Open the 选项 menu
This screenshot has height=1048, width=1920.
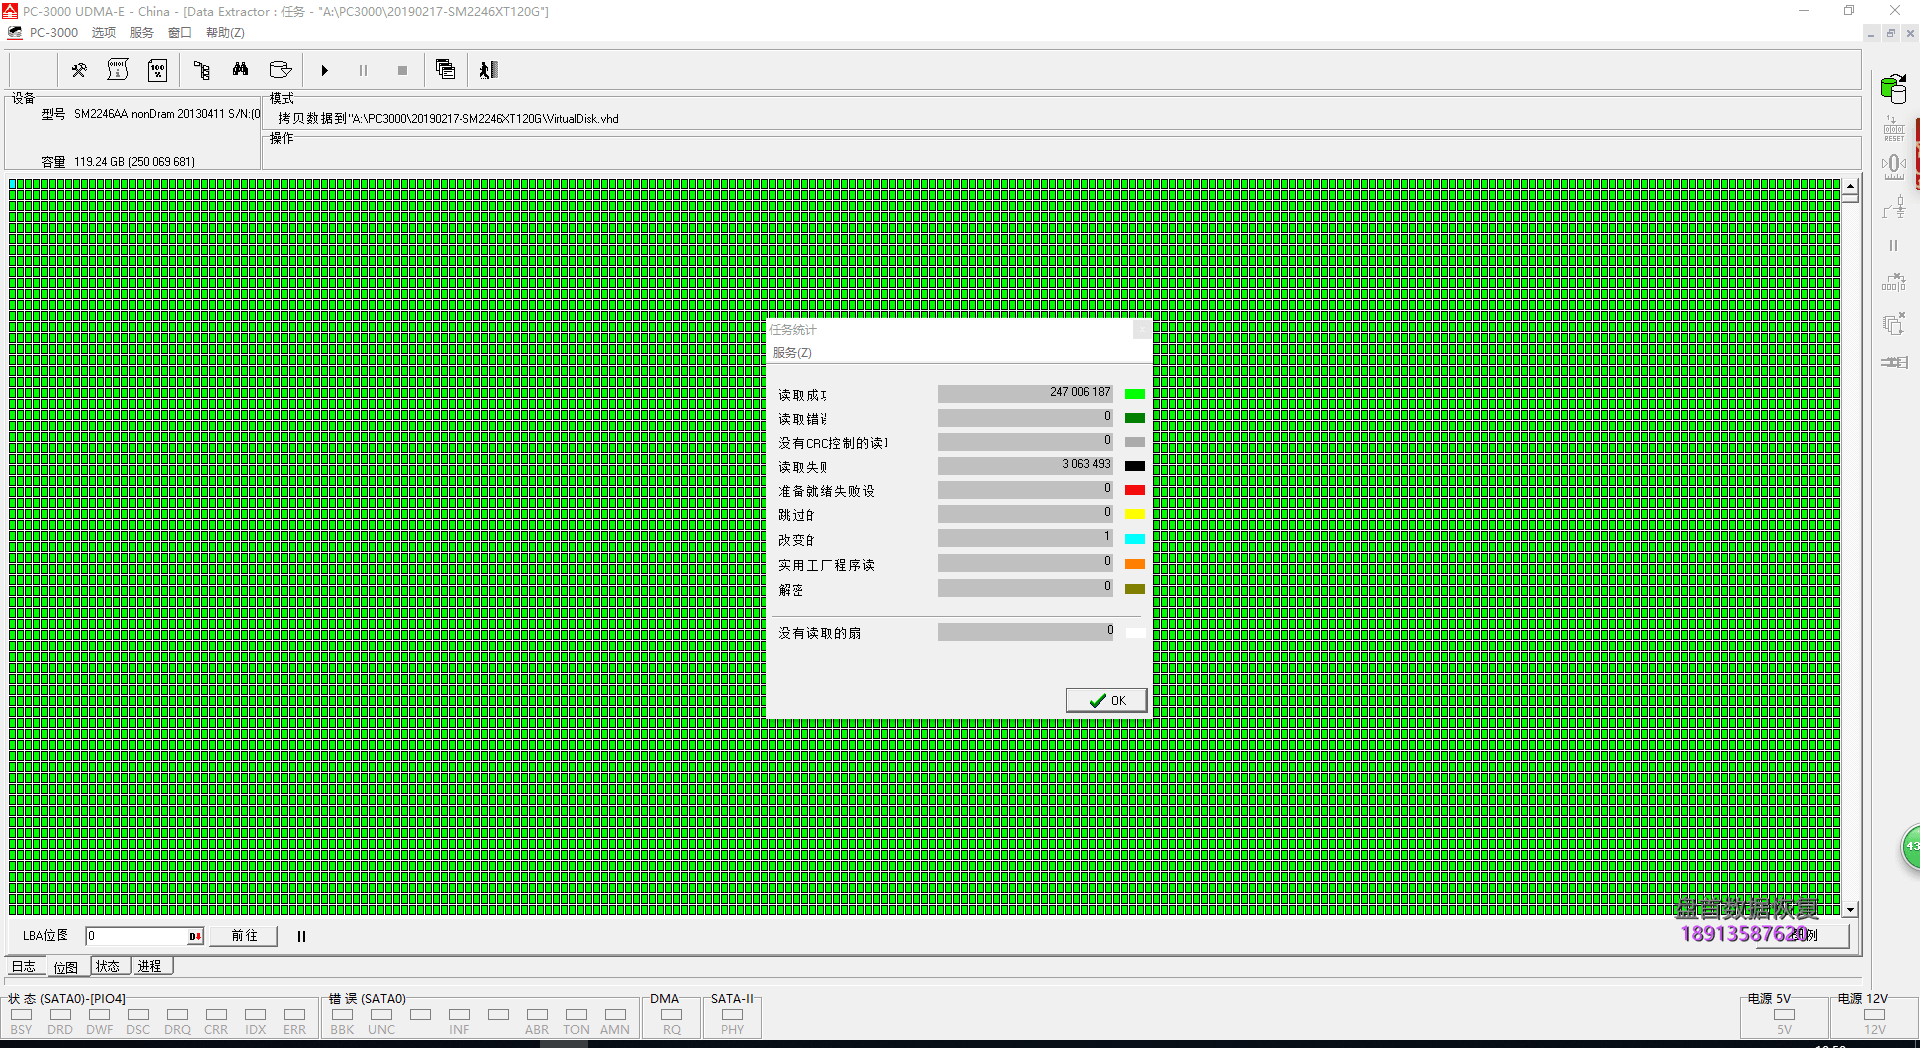104,33
